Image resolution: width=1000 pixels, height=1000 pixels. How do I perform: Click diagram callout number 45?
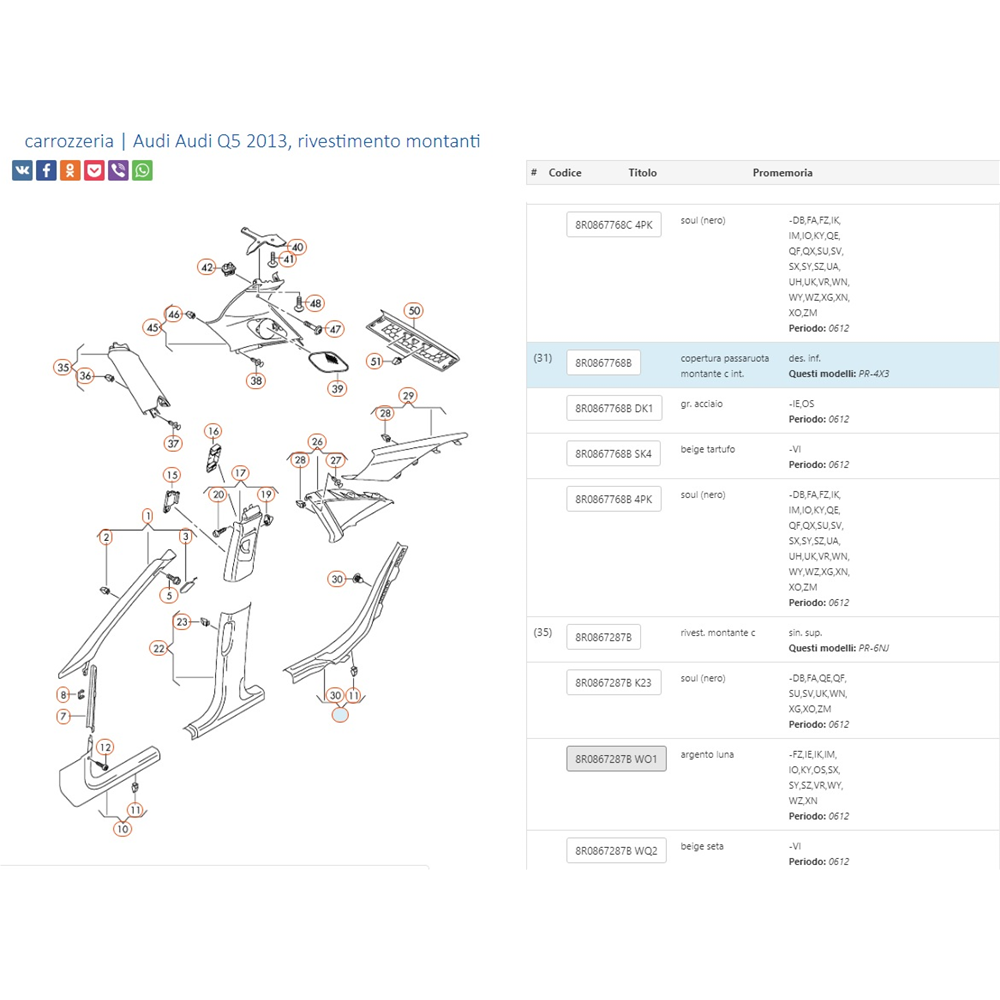point(152,328)
